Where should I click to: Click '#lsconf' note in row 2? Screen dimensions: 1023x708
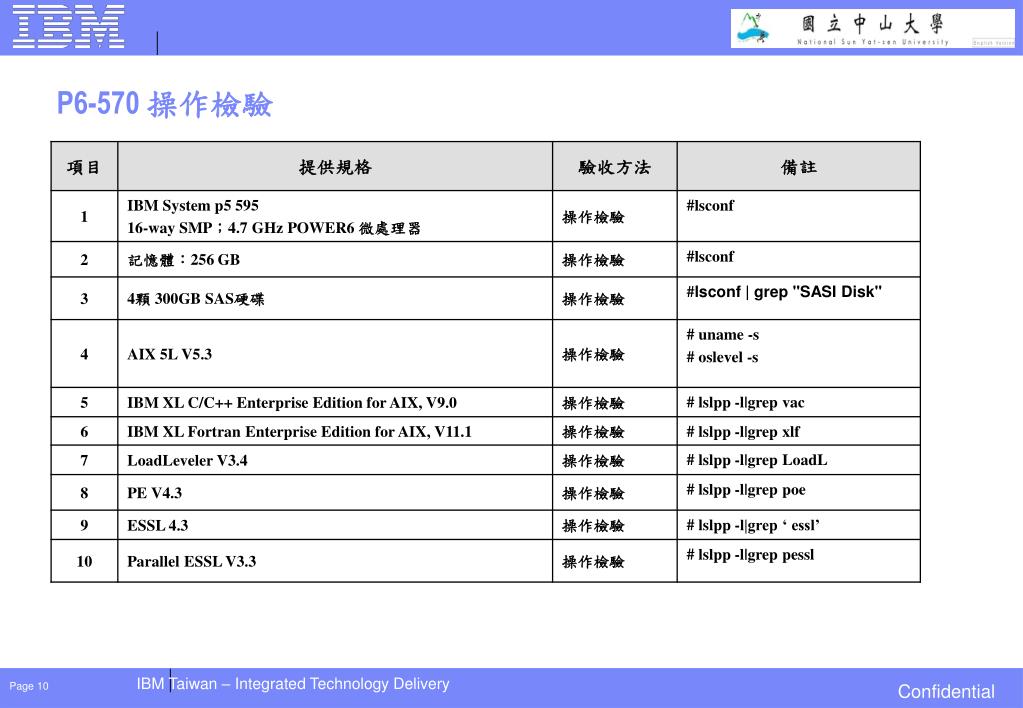click(x=710, y=256)
